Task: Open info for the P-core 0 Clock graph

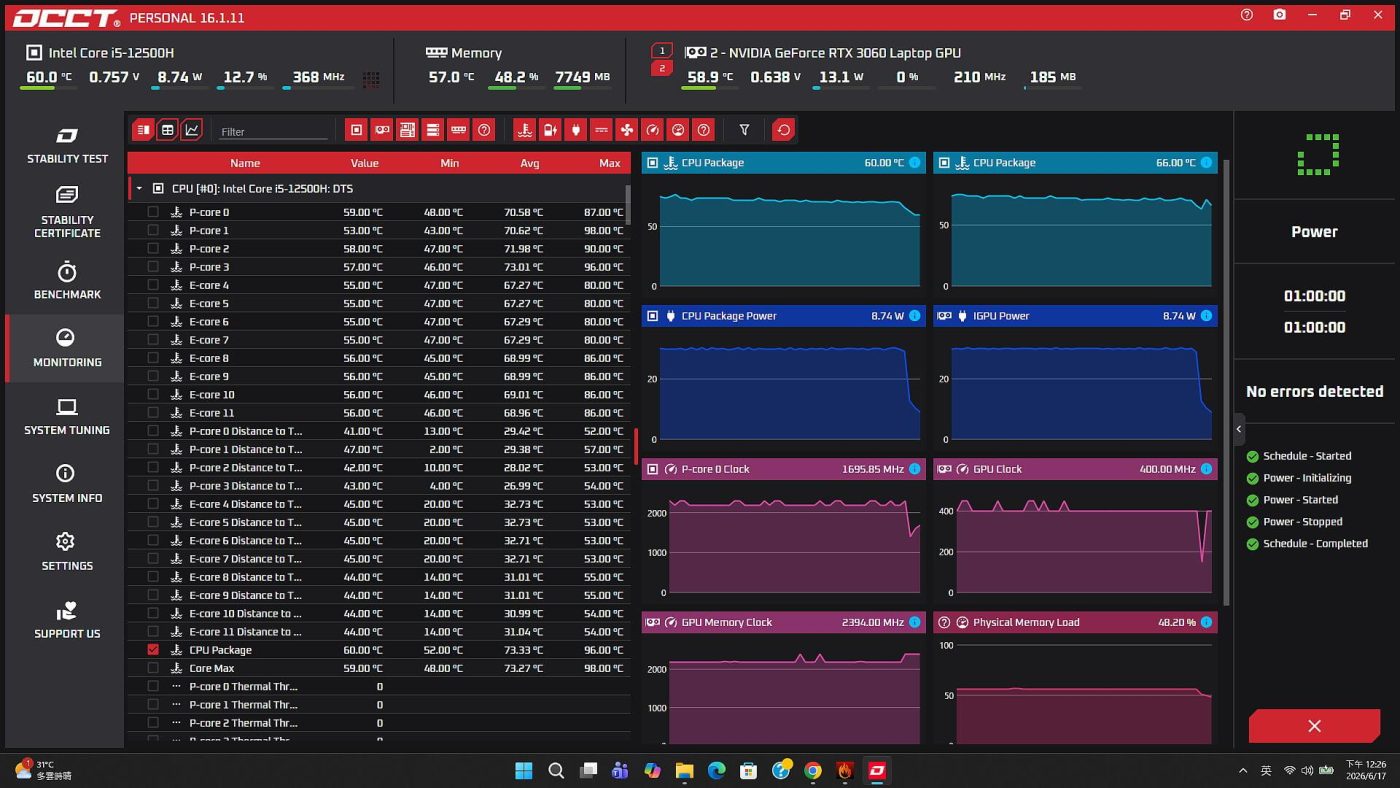Action: (x=914, y=469)
